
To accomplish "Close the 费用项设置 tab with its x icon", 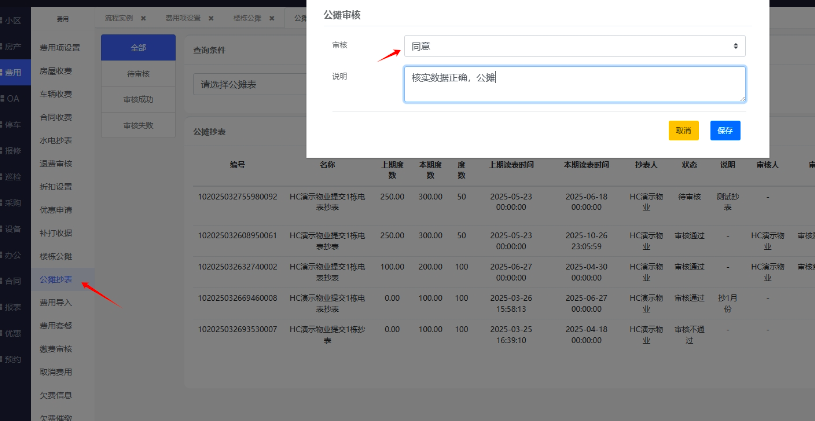I will tap(211, 18).
